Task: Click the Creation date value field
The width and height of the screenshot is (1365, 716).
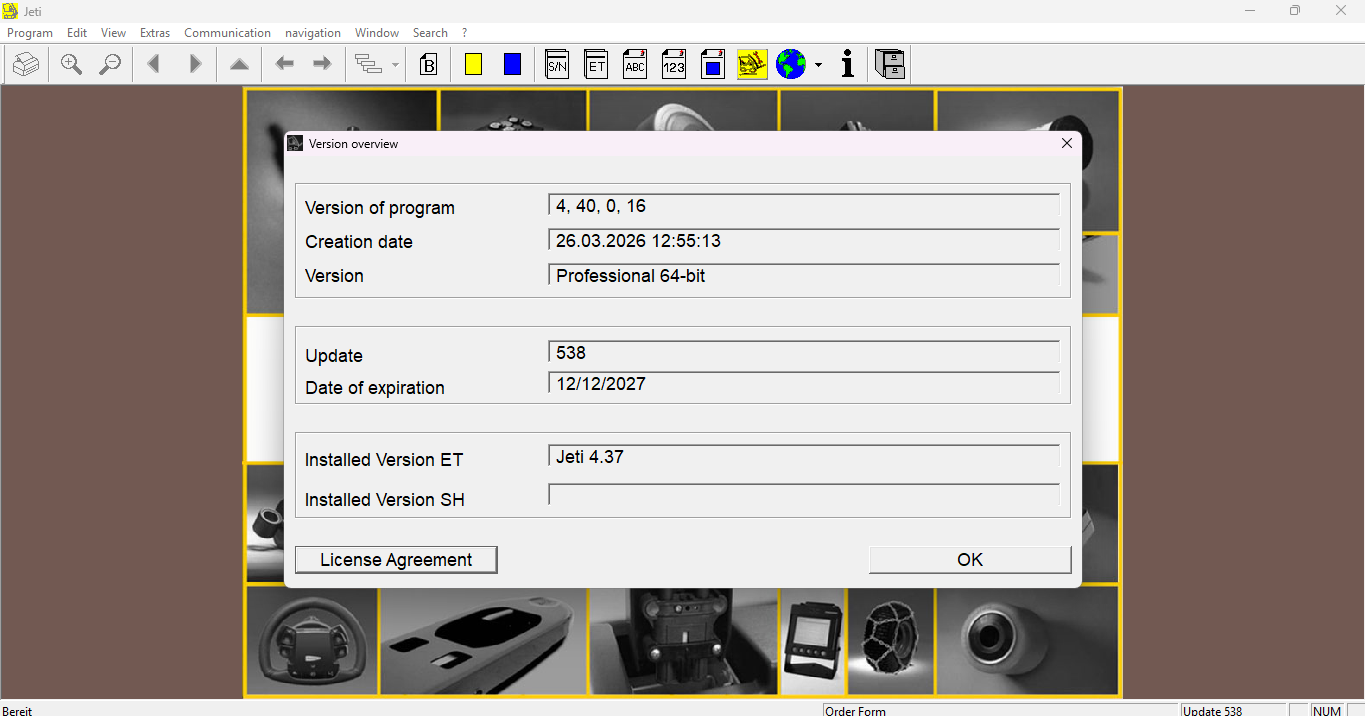Action: tap(804, 241)
